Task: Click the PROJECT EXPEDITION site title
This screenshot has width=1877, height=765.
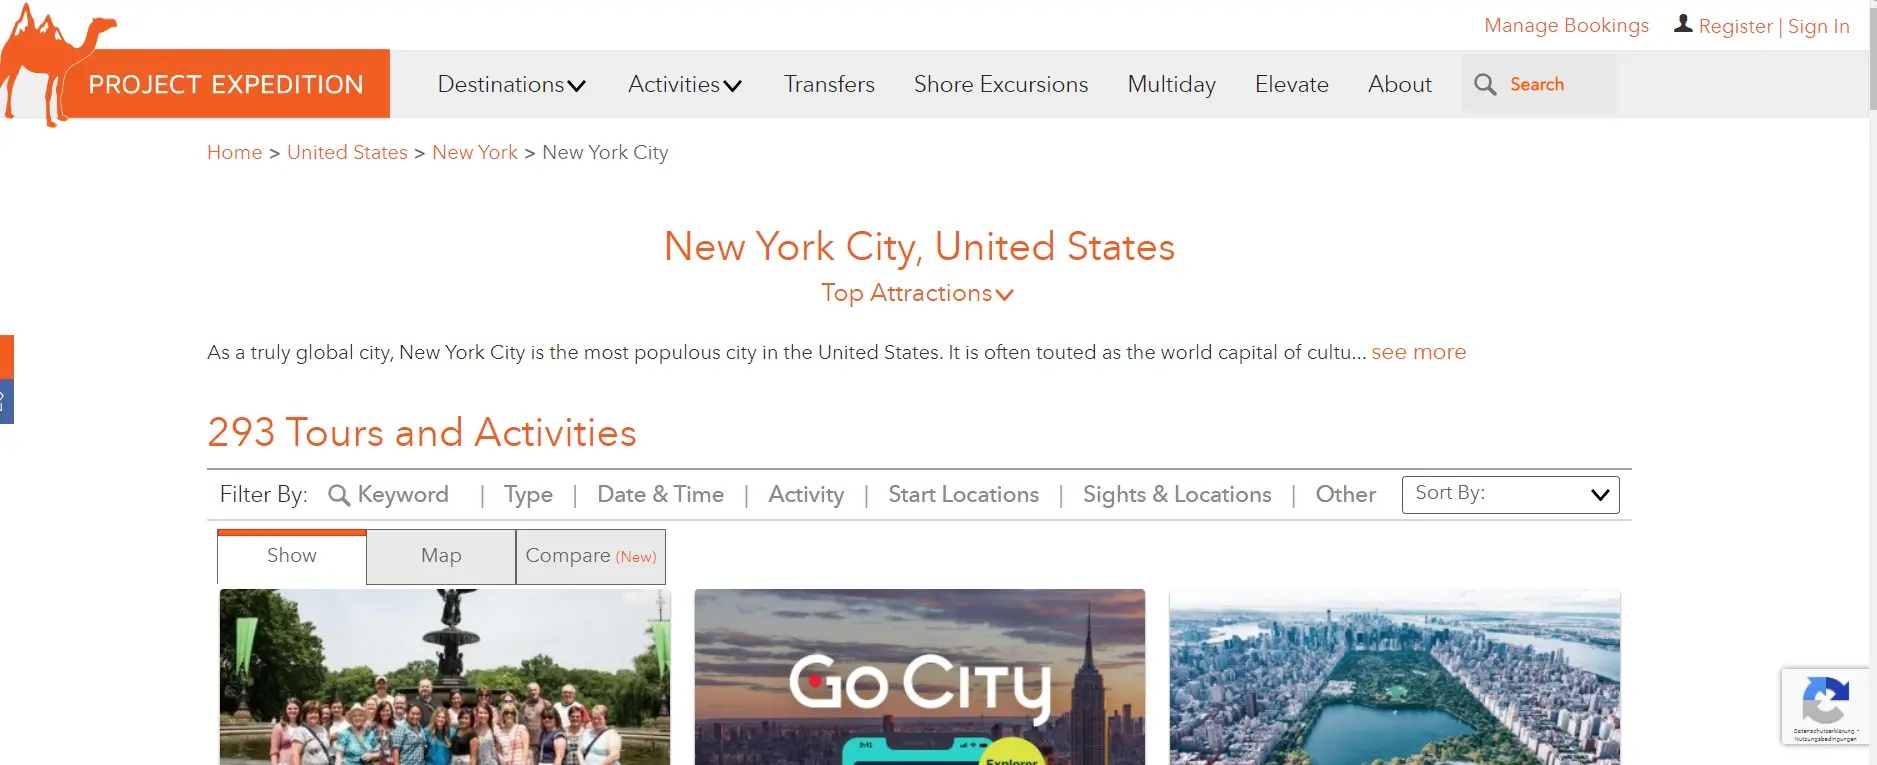Action: pos(226,84)
